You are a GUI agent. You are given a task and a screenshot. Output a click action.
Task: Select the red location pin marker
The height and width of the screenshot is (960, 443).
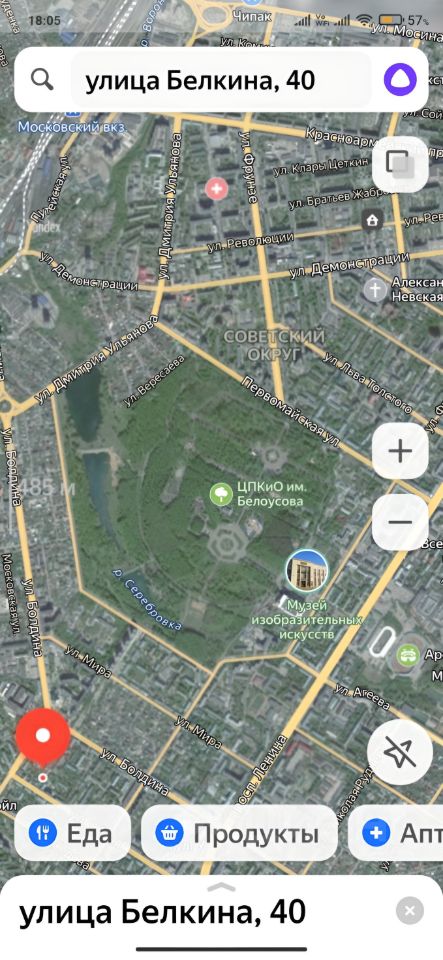[43, 738]
